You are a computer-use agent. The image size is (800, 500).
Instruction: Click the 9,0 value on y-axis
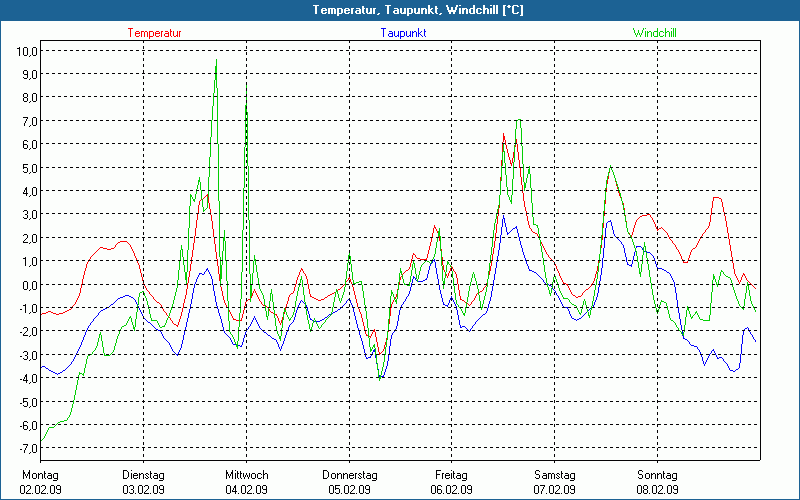(x=30, y=74)
